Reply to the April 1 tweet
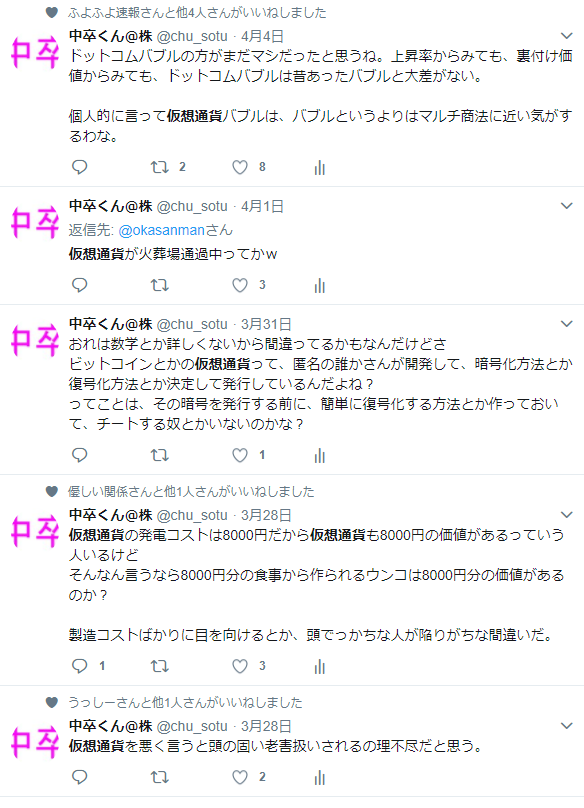The width and height of the screenshot is (584, 808). click(79, 285)
